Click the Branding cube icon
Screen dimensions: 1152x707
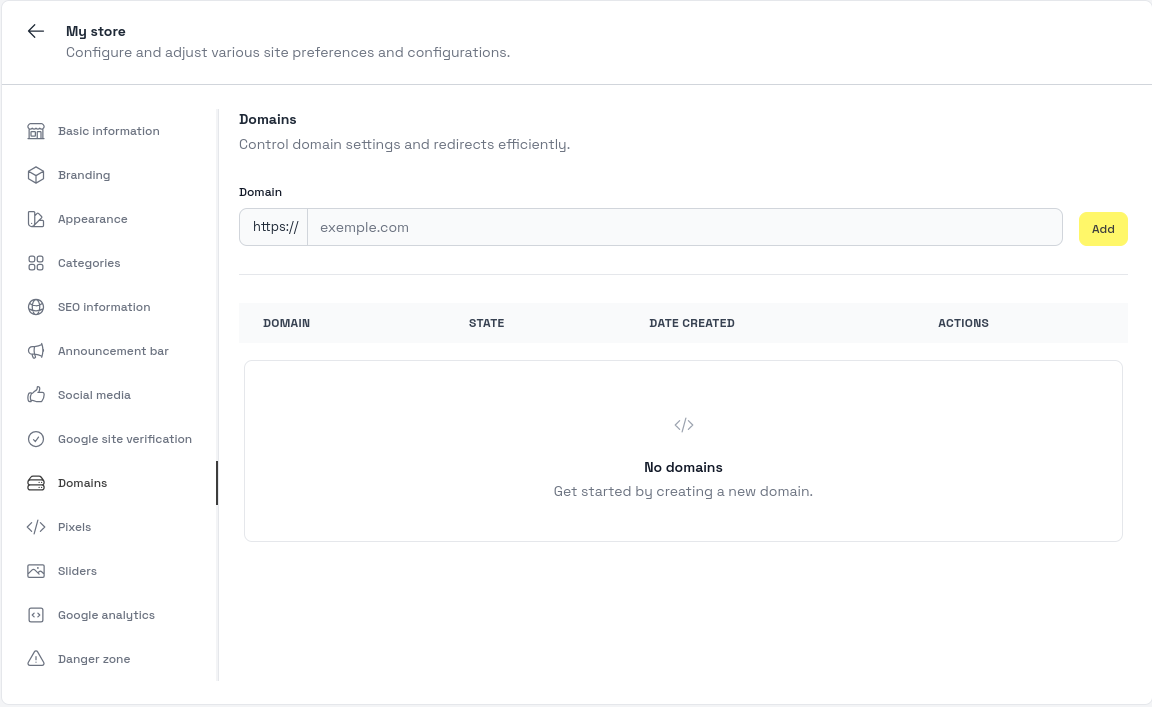36,175
